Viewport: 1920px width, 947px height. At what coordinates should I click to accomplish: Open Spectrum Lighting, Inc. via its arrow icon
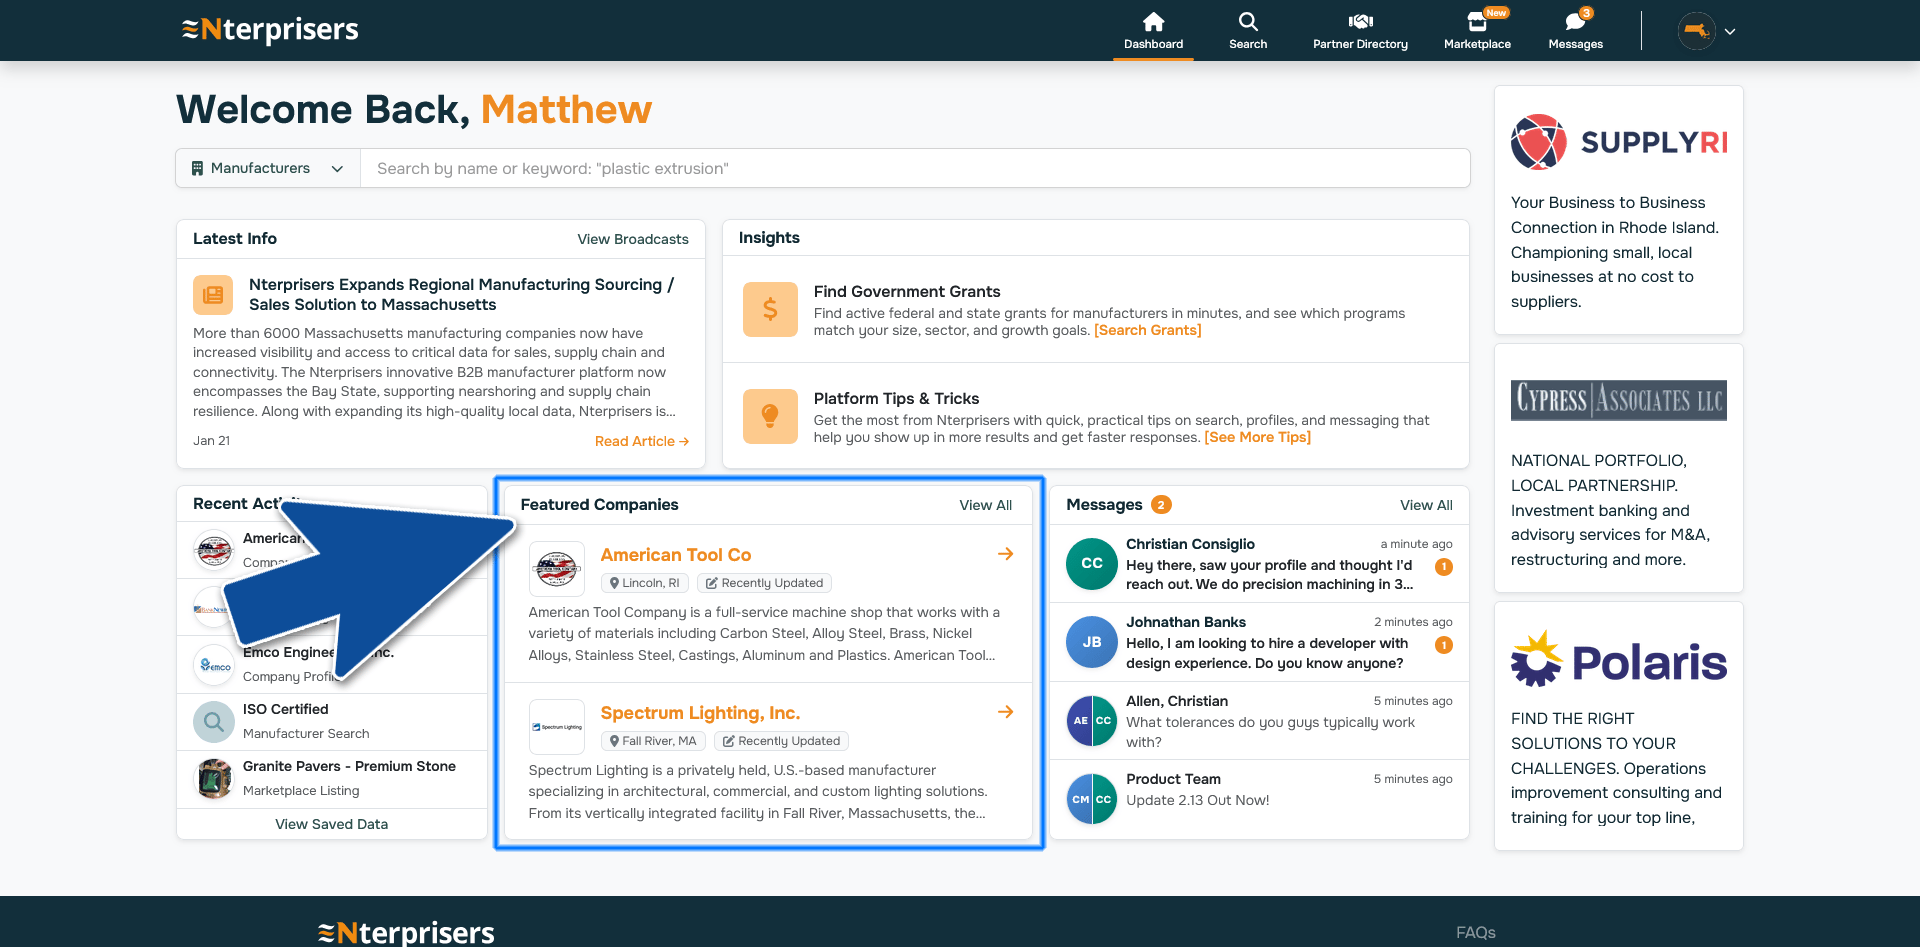click(1005, 712)
